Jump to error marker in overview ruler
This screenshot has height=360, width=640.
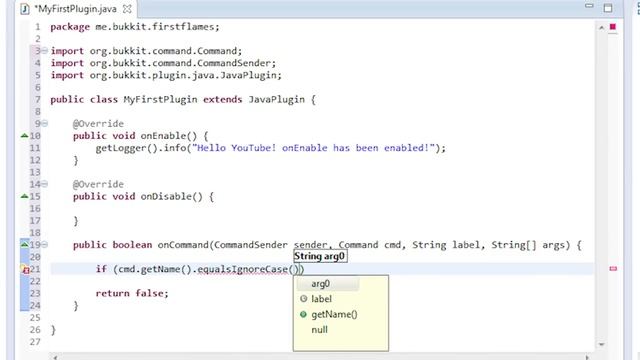click(613, 269)
